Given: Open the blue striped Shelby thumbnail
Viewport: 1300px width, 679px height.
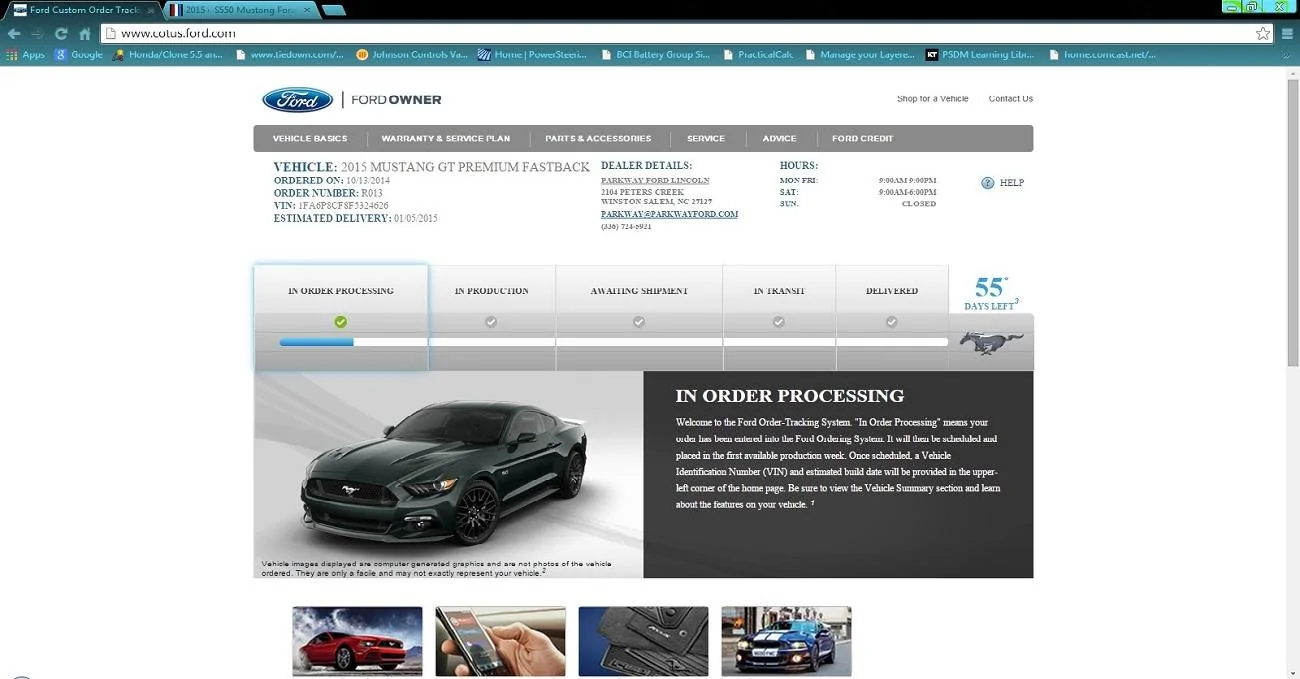Looking at the screenshot, I should pos(786,641).
